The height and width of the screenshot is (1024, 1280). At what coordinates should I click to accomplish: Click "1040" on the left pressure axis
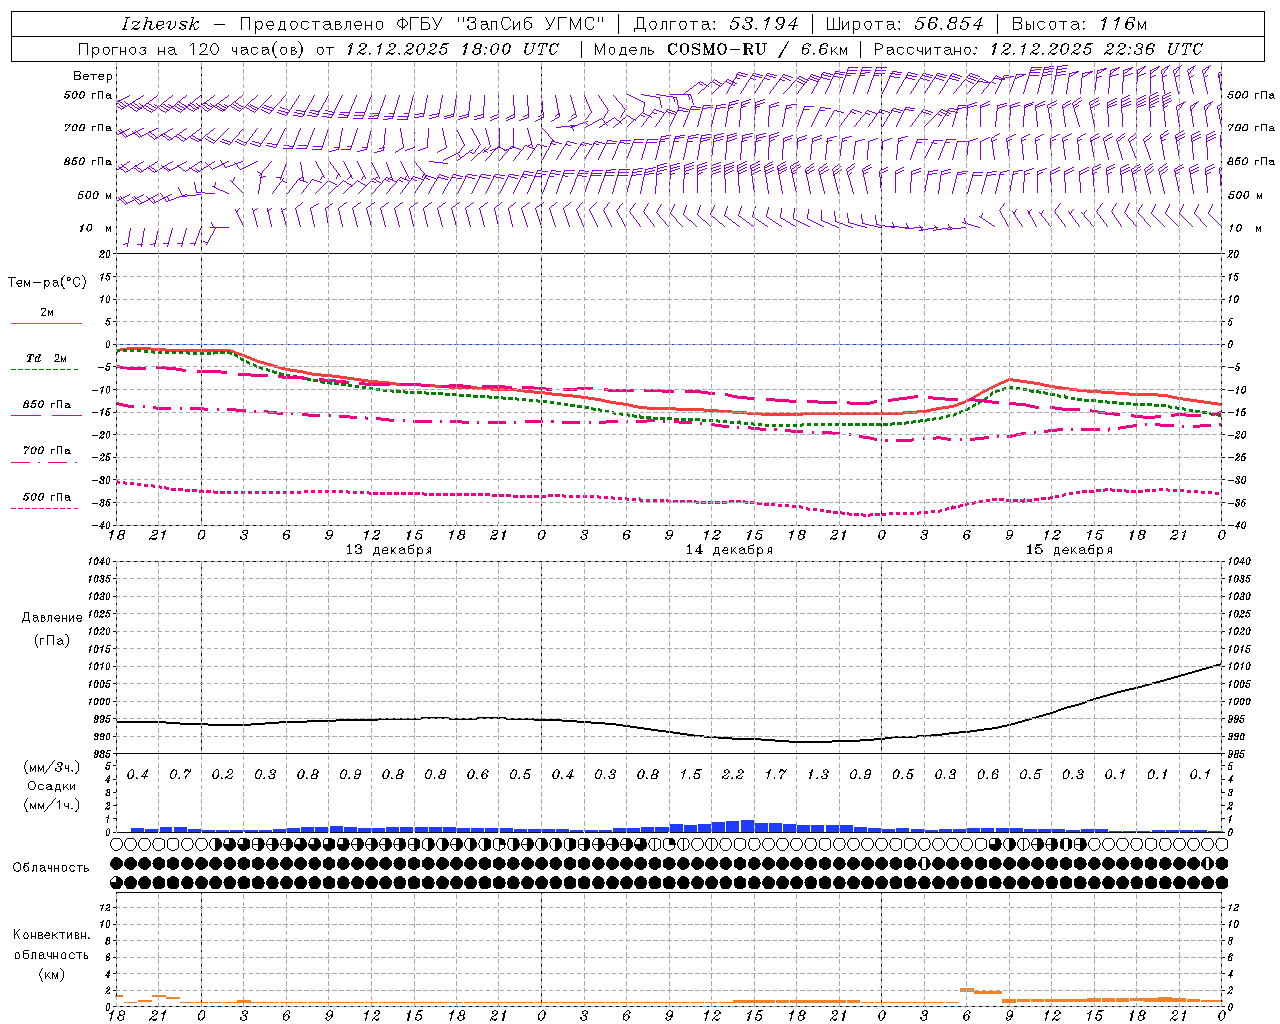(98, 561)
